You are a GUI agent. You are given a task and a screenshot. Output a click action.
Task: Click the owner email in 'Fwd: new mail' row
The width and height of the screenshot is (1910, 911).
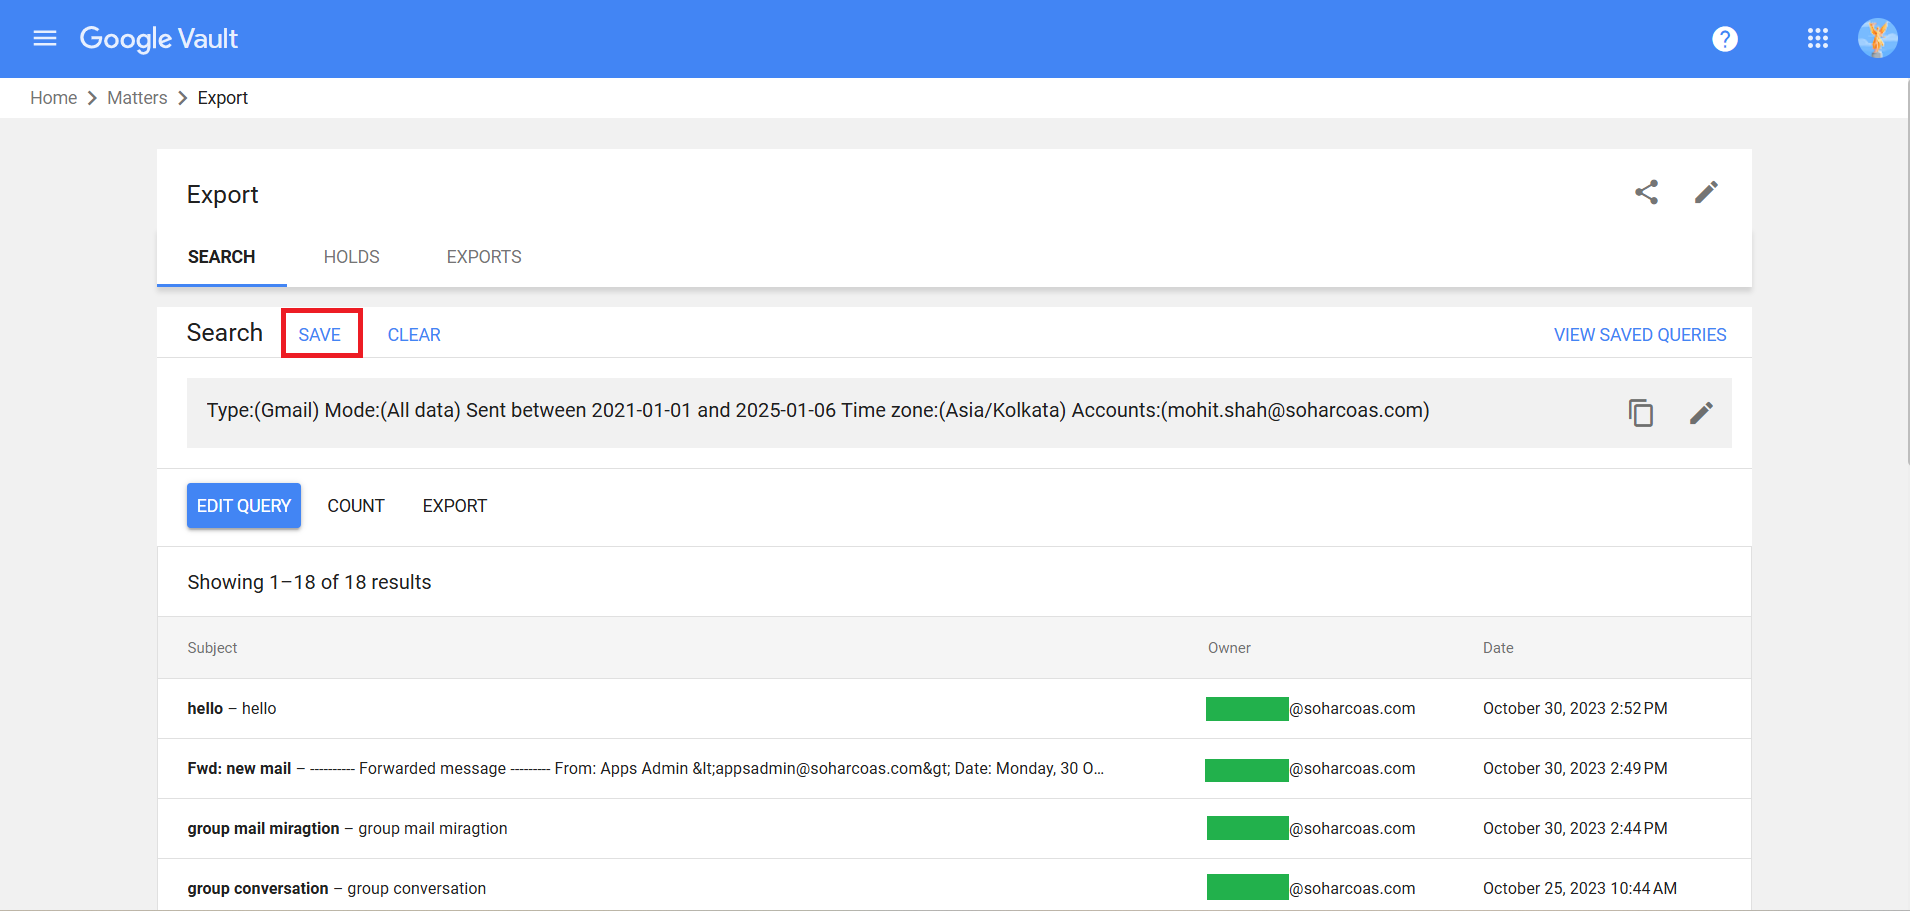tap(1311, 769)
